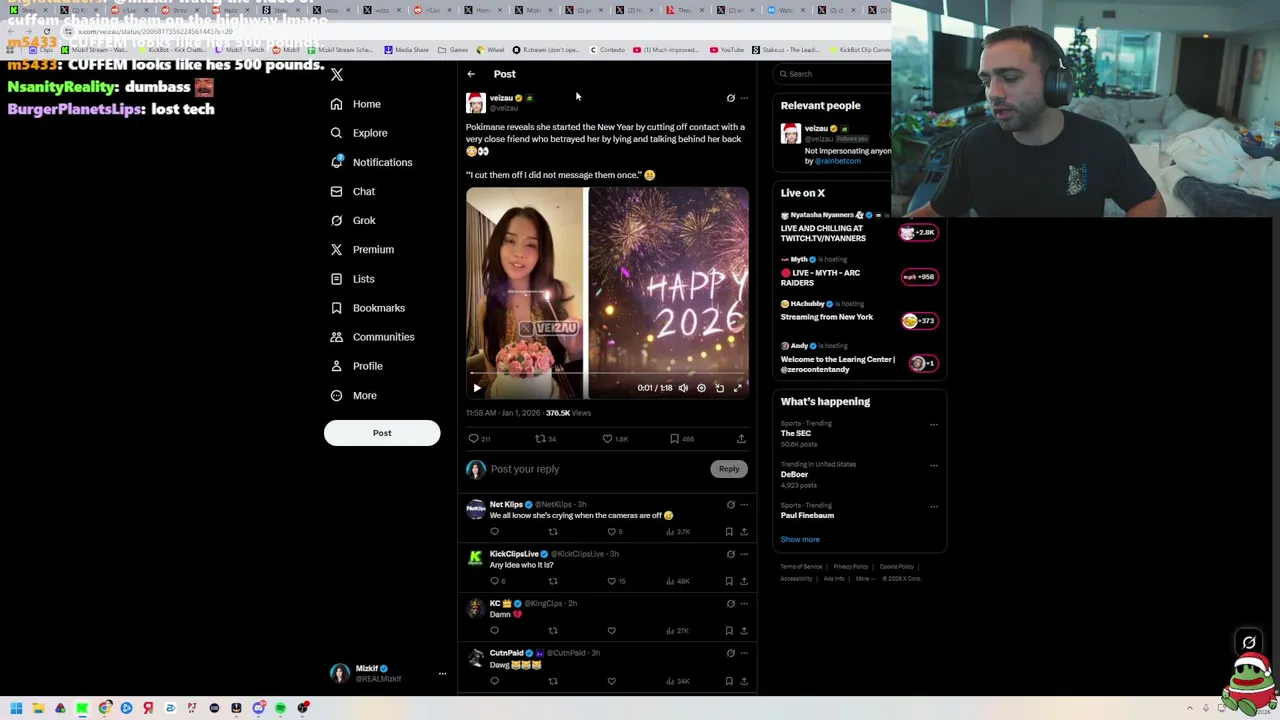Open KC reply three-dot menu

[744, 604]
